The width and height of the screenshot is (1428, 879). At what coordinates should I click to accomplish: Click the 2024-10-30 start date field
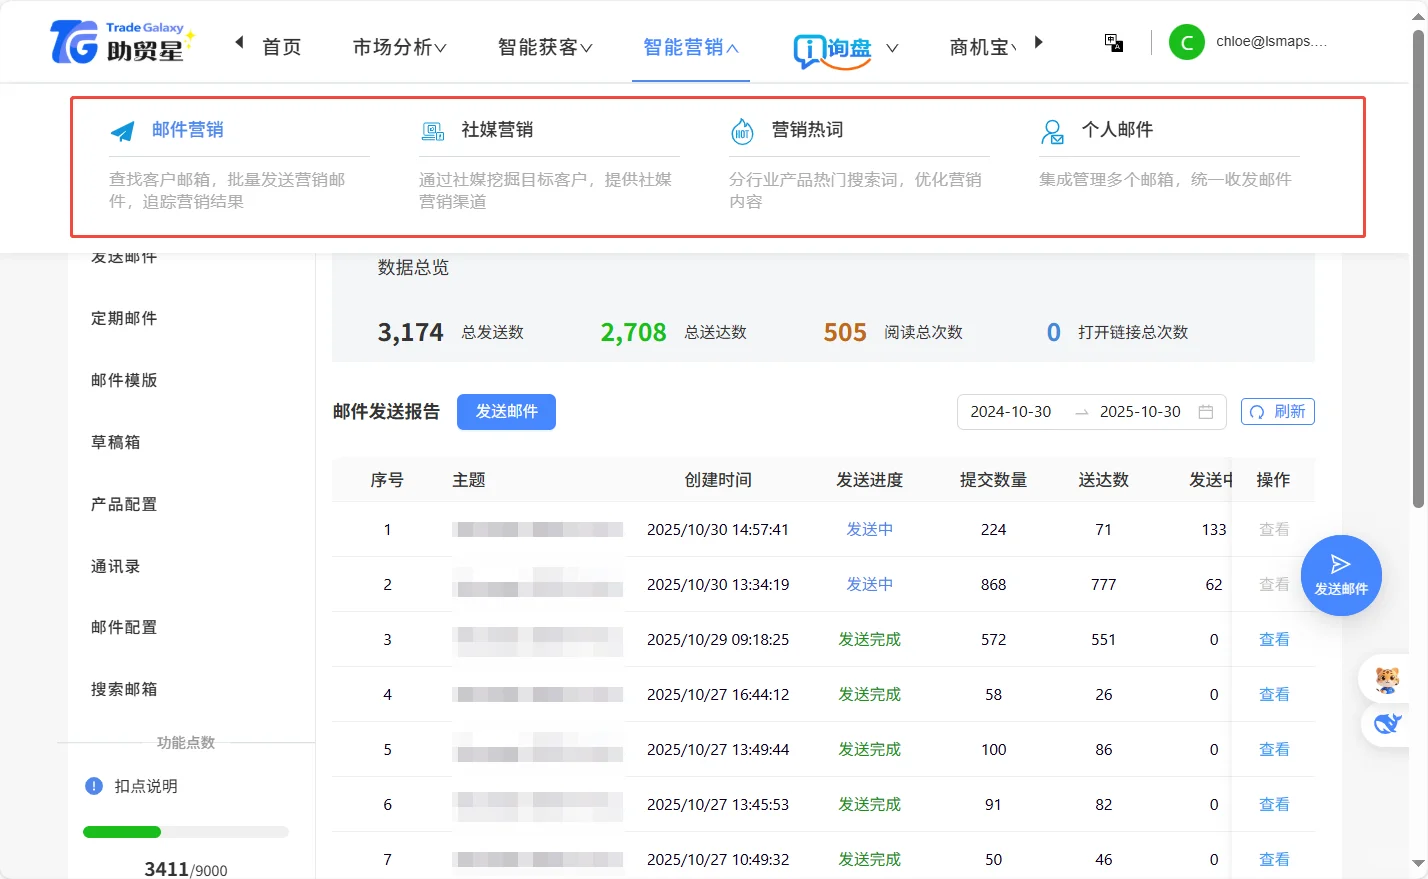(x=1011, y=410)
